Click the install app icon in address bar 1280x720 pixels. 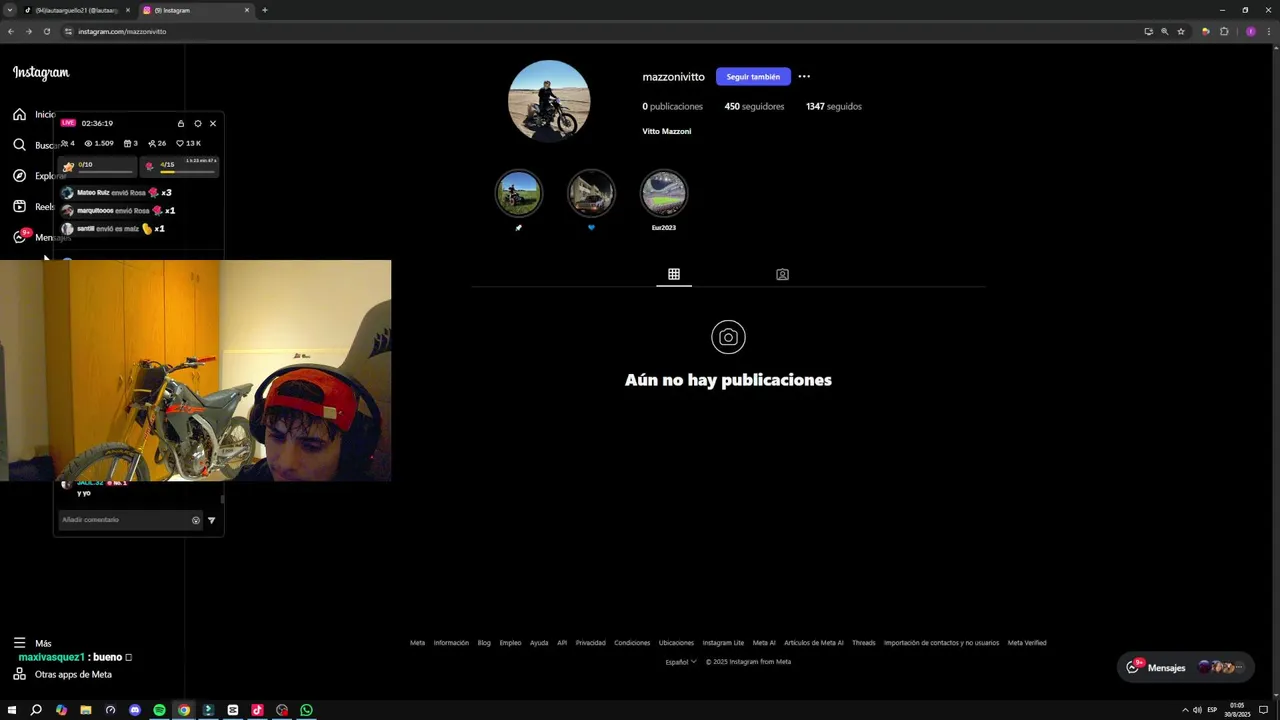pos(1148,31)
